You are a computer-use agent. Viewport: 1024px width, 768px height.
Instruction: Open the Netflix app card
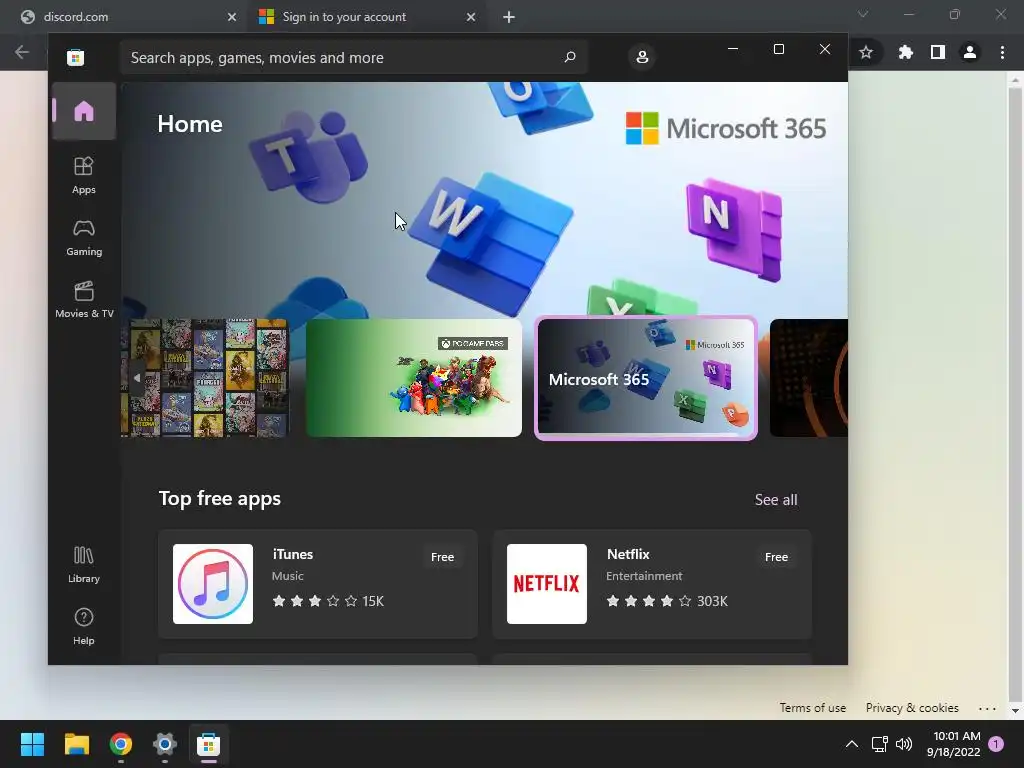(x=652, y=584)
